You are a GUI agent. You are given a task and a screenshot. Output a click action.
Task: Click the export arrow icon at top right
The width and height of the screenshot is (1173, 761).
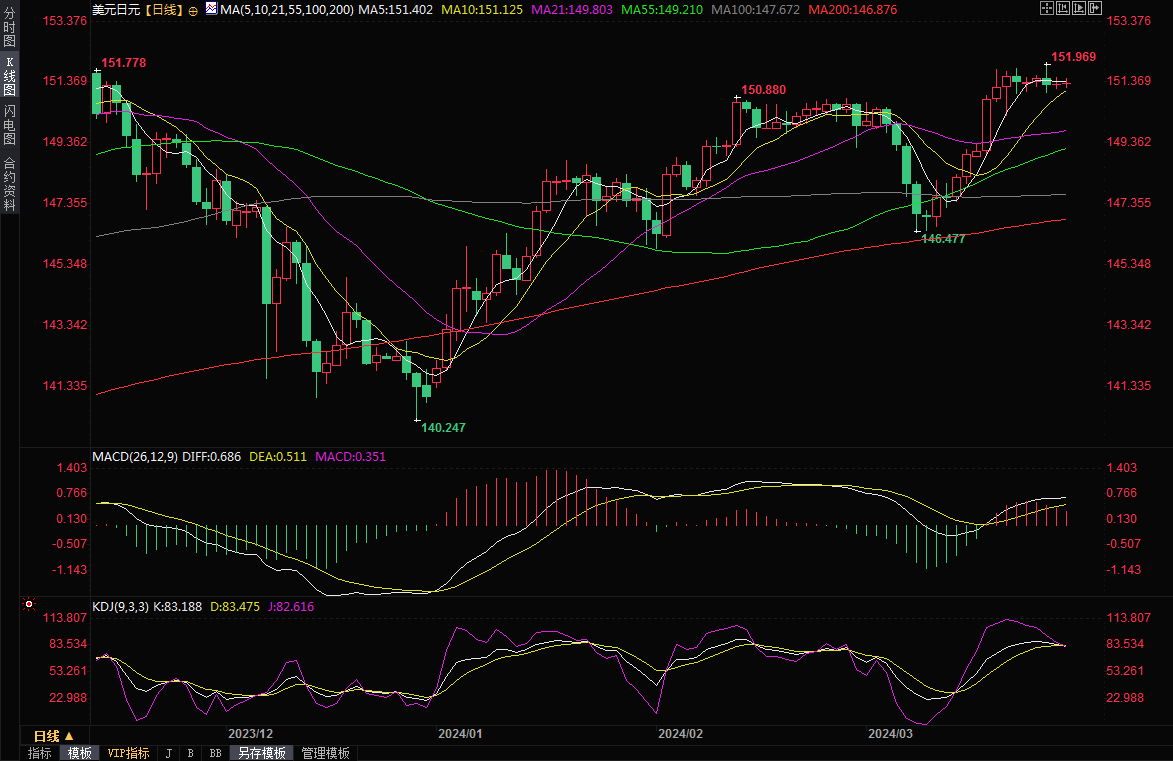pyautogui.click(x=1095, y=8)
